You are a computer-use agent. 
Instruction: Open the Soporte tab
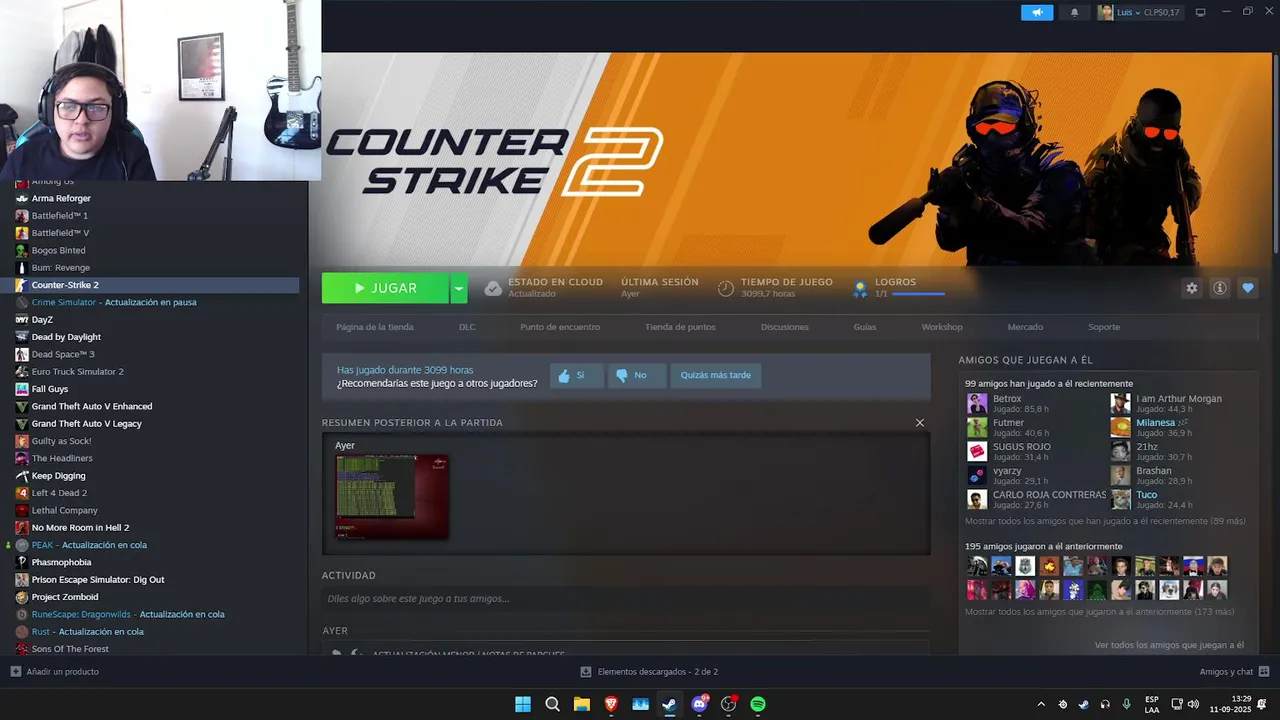click(x=1104, y=327)
